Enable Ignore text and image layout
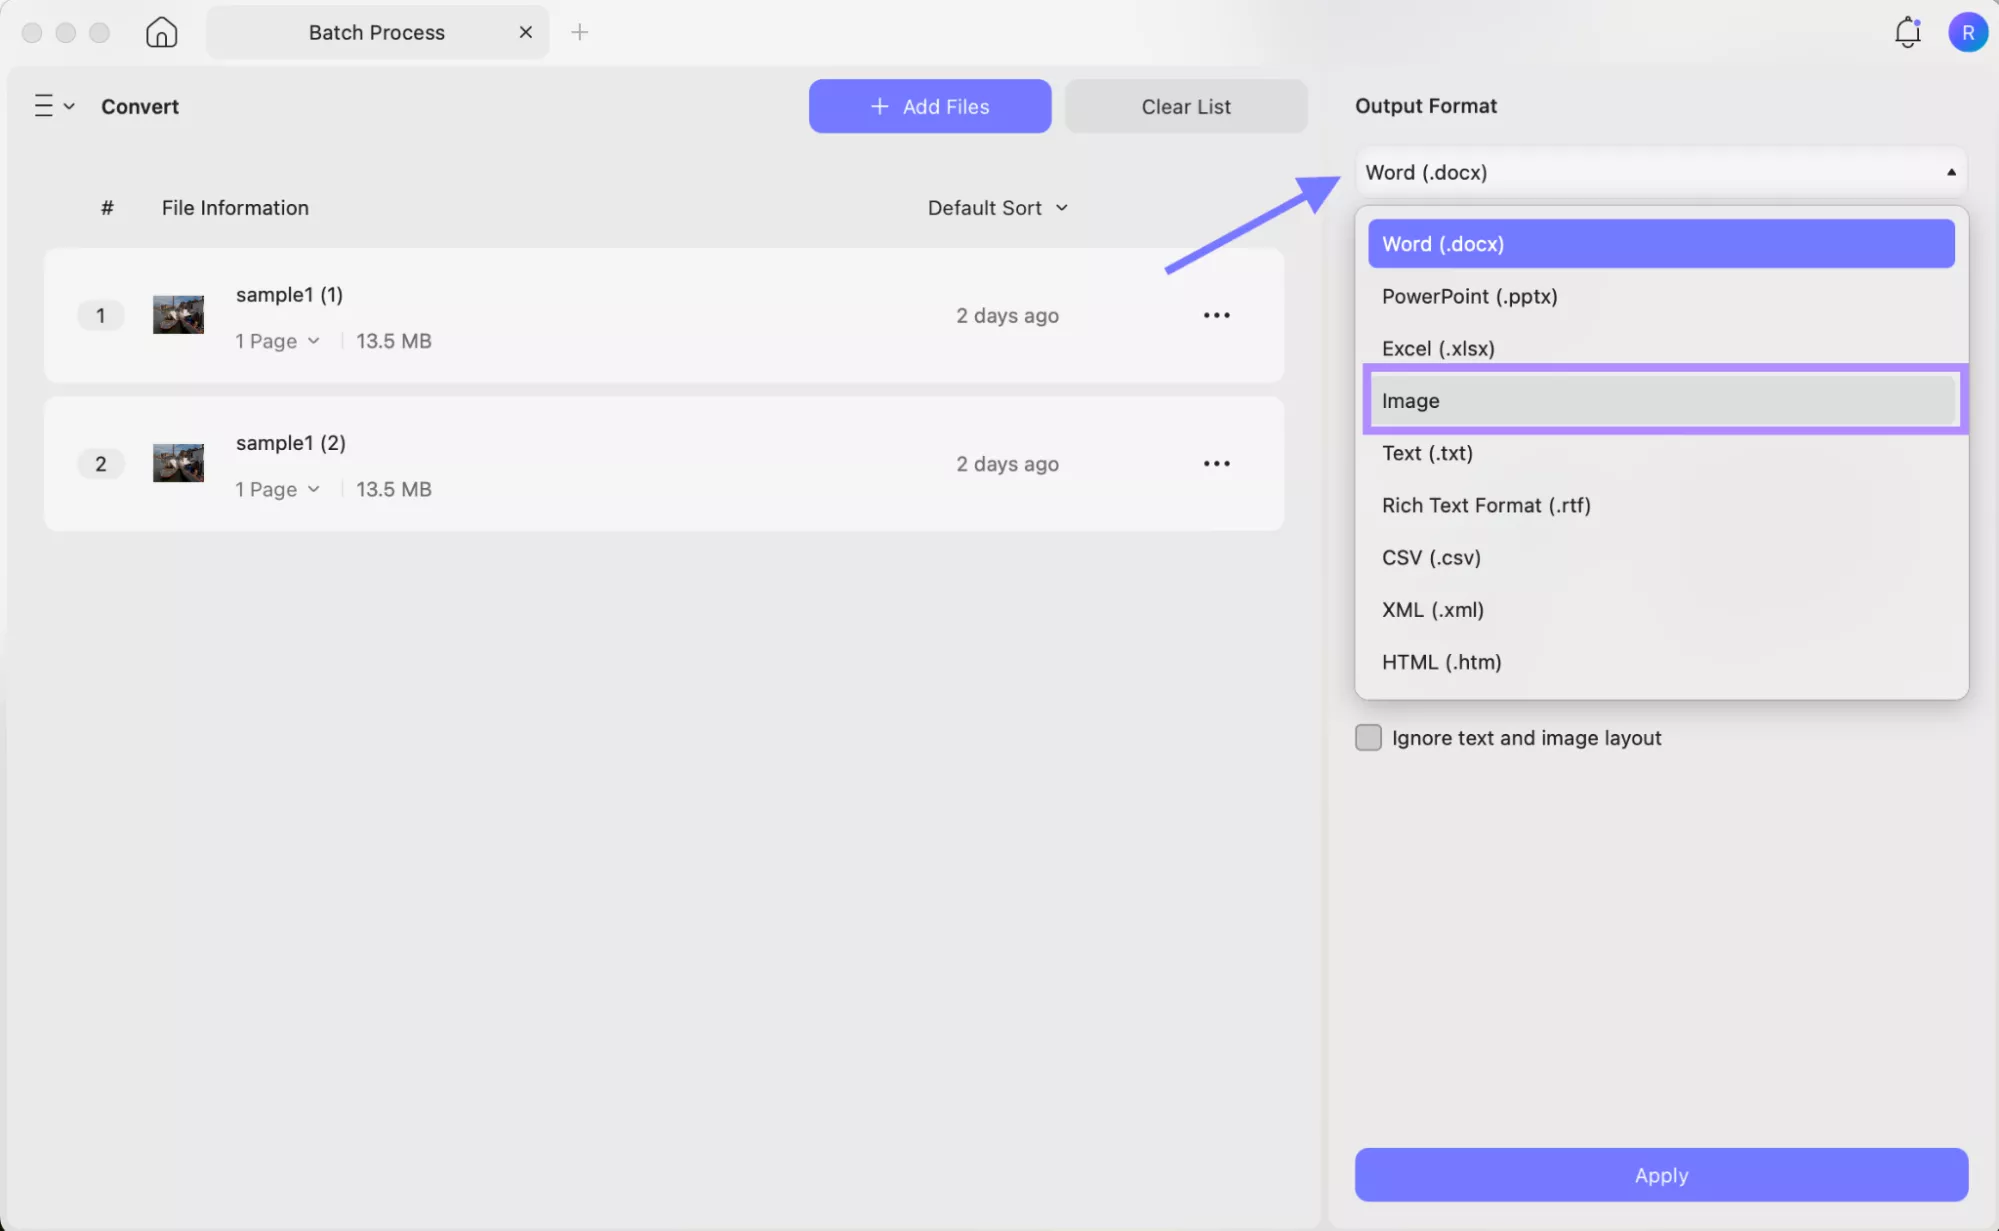Viewport: 1999px width, 1231px height. tap(1368, 737)
